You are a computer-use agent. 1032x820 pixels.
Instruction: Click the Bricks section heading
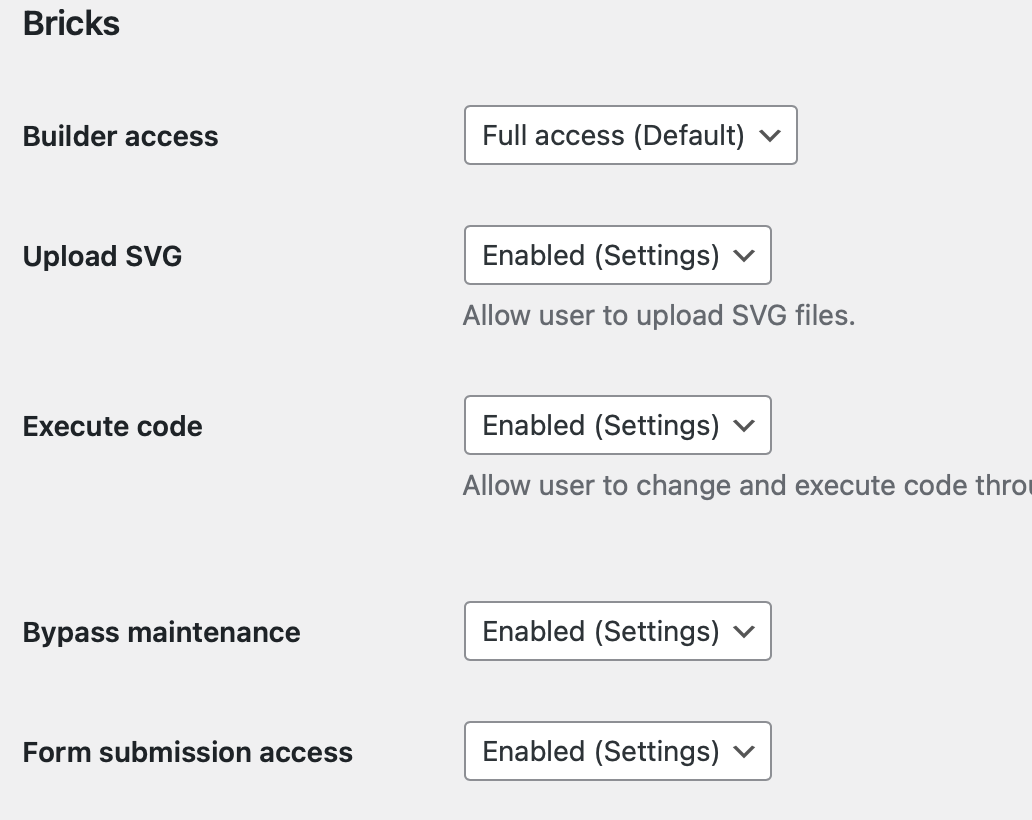tap(71, 24)
